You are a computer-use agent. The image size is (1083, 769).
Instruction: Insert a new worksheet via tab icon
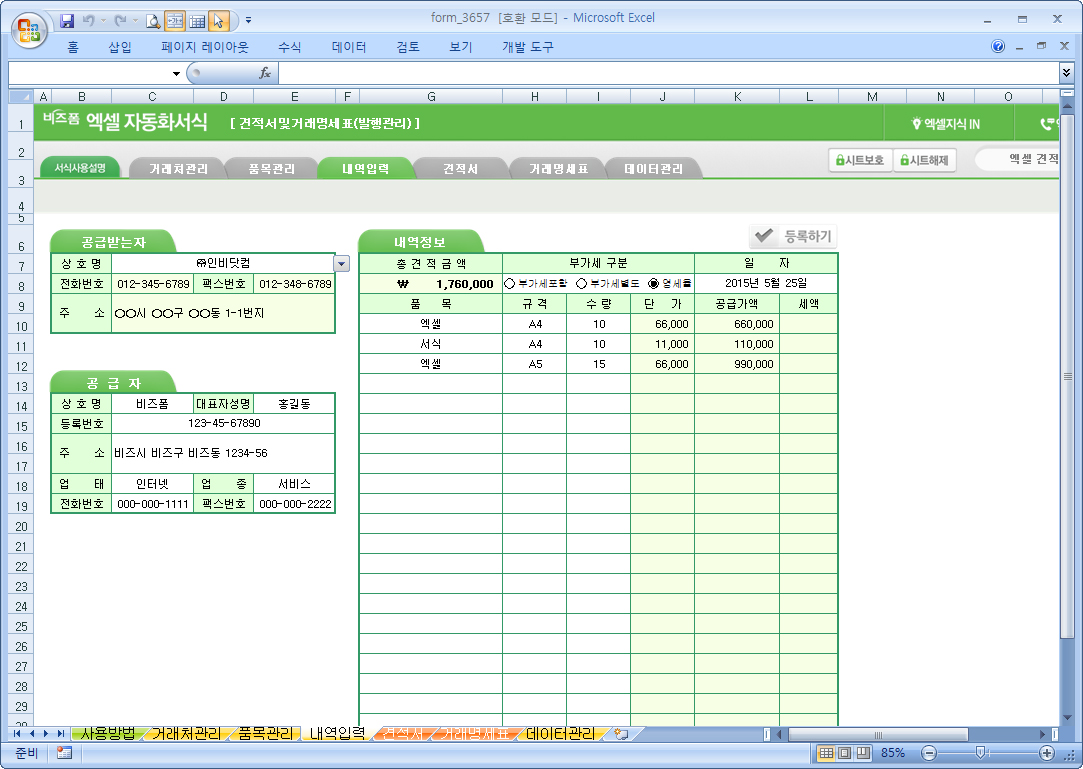point(621,734)
